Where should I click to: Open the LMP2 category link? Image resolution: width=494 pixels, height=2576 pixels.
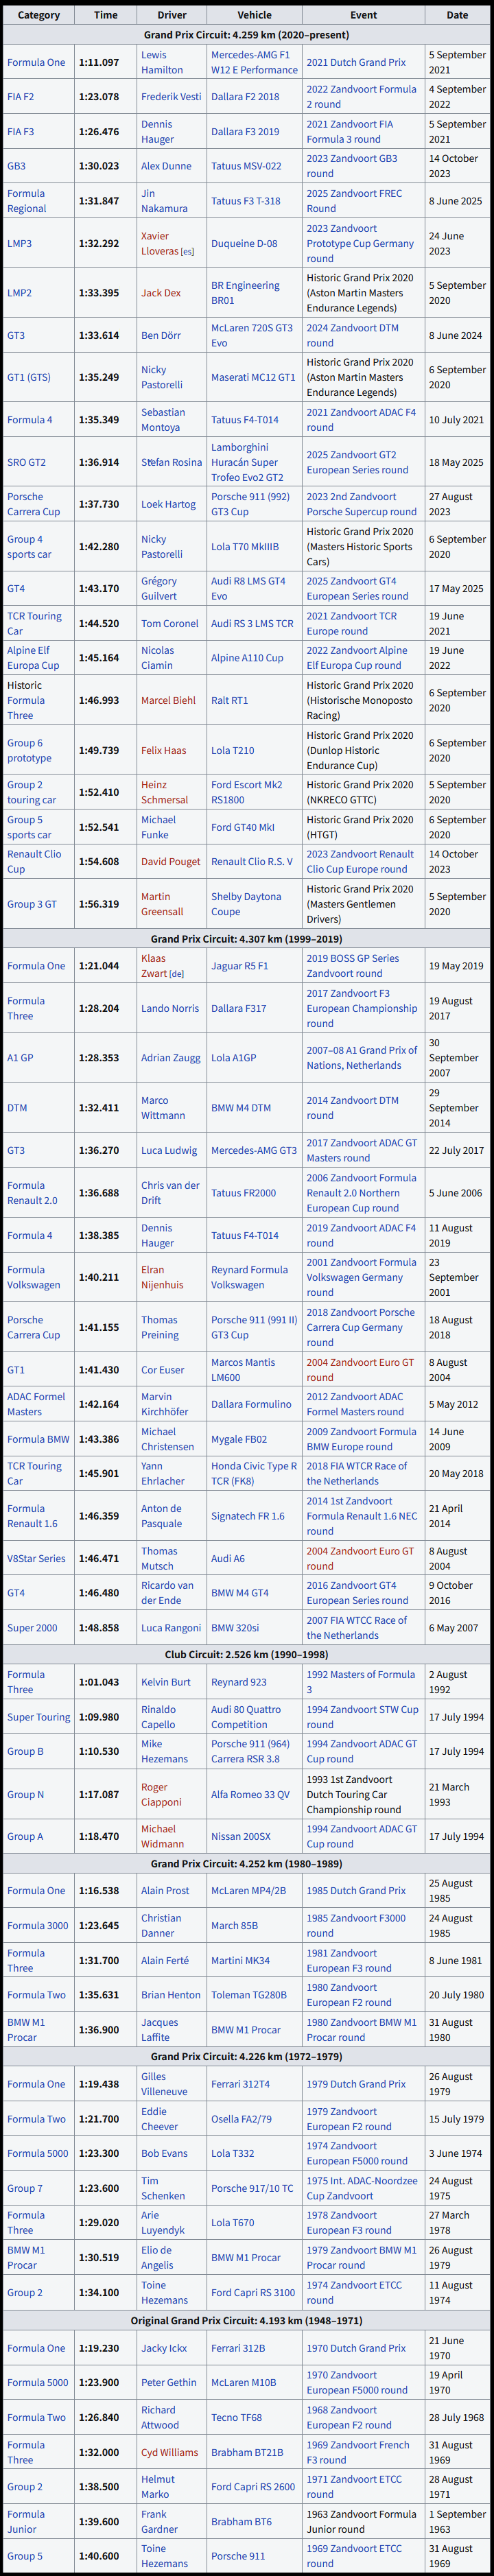pos(19,293)
